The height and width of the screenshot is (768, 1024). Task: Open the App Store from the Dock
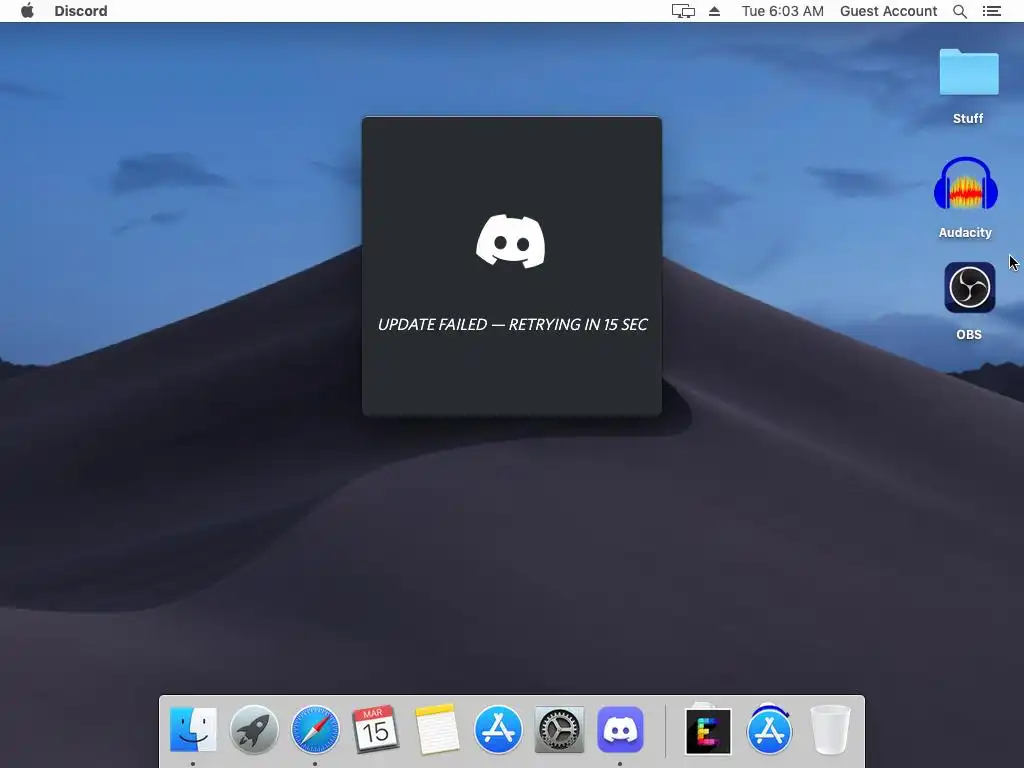(498, 729)
